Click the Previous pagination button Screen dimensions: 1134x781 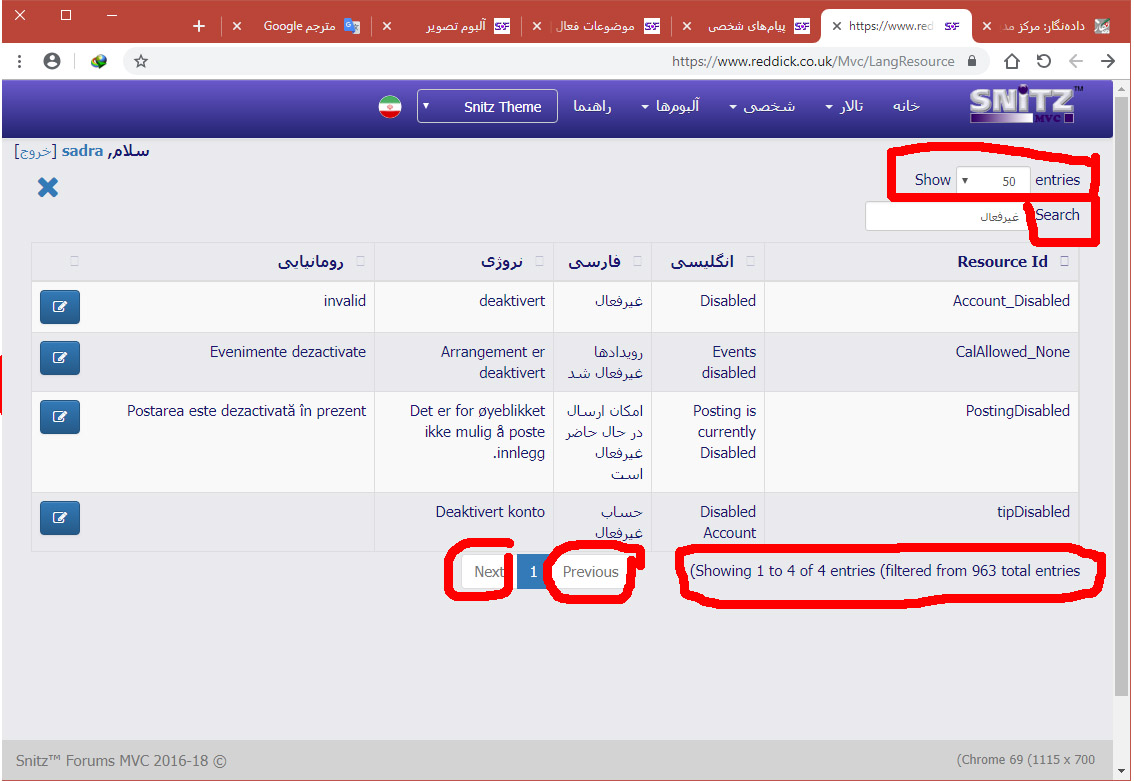590,572
